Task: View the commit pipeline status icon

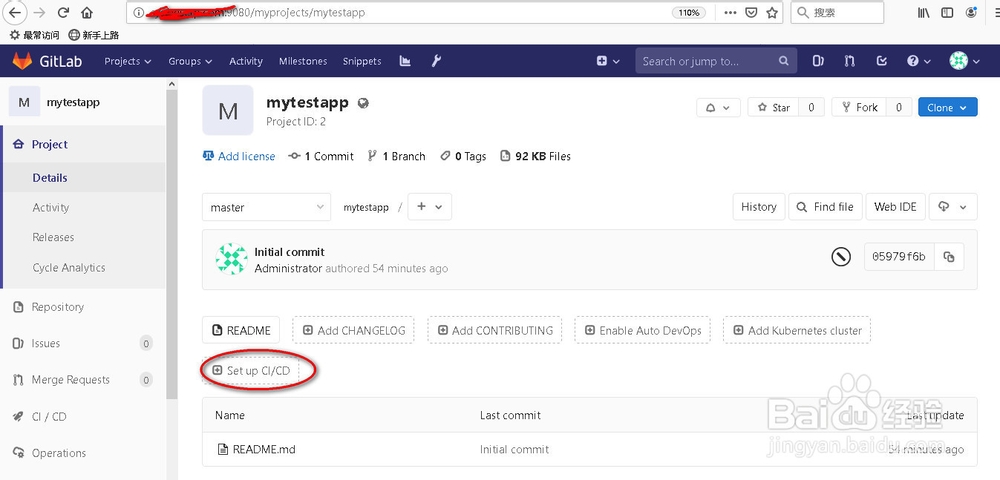Action: click(841, 257)
